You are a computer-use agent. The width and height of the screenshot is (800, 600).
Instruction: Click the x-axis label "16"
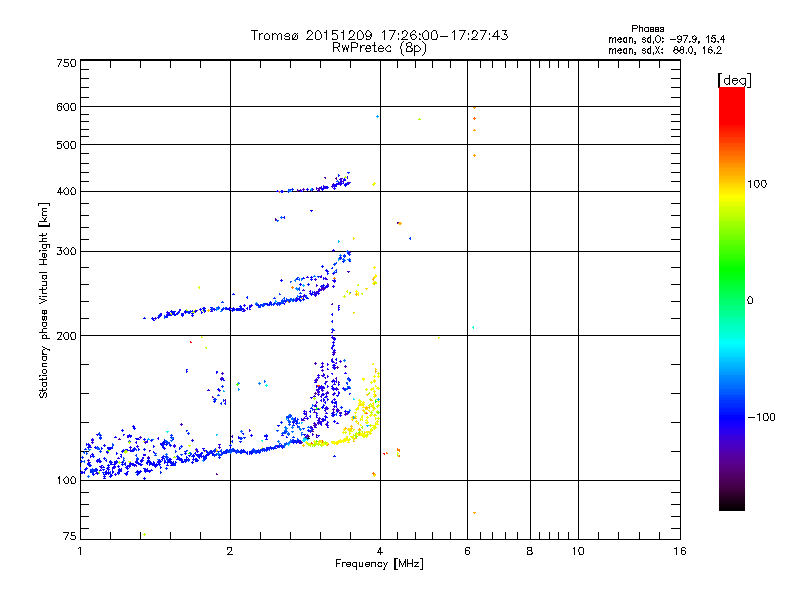tap(680, 551)
